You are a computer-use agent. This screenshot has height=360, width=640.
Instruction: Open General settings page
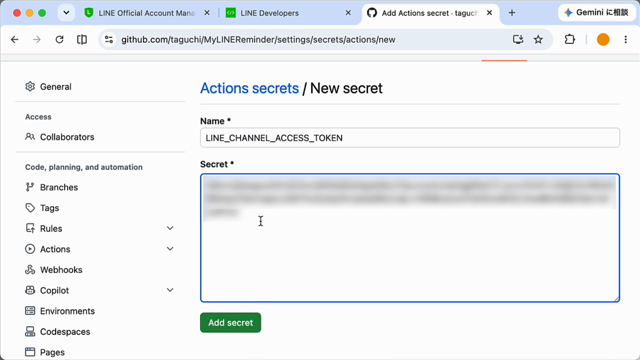[x=56, y=87]
